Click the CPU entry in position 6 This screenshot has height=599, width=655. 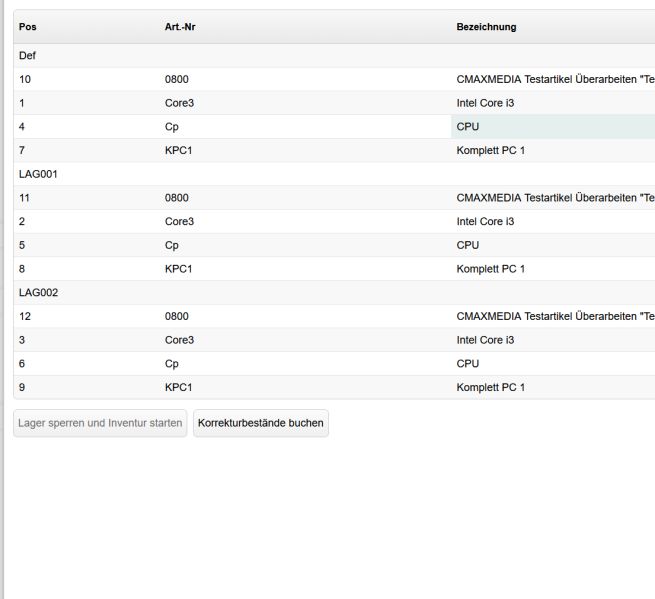click(x=467, y=364)
